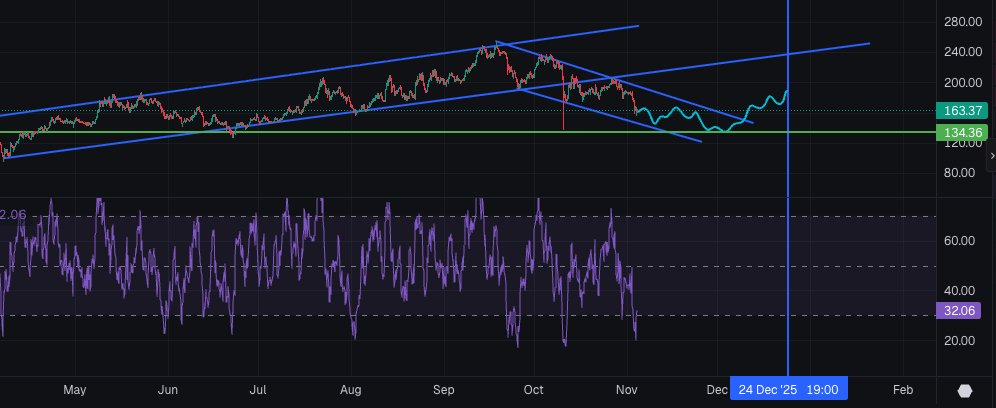
Task: Click the May label on time axis
Action: (75, 390)
